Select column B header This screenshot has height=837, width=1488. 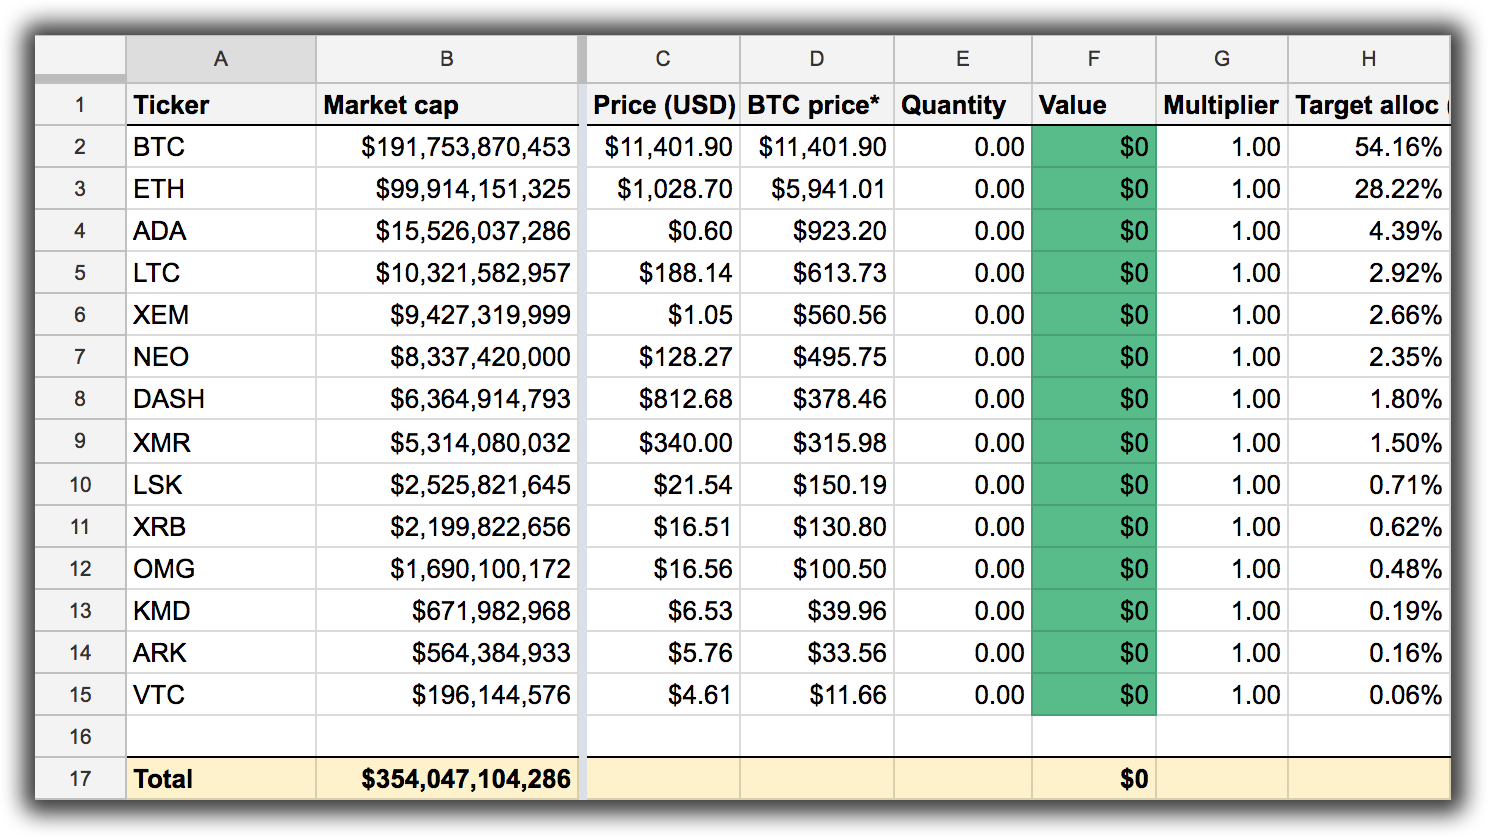coord(446,59)
